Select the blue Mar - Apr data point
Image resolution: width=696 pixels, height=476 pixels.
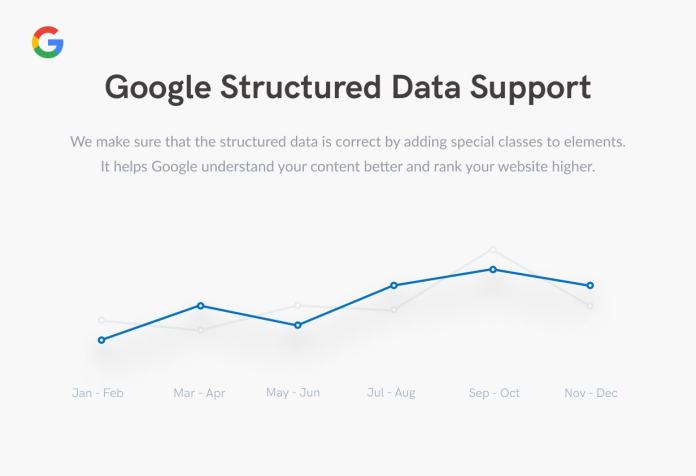point(200,305)
